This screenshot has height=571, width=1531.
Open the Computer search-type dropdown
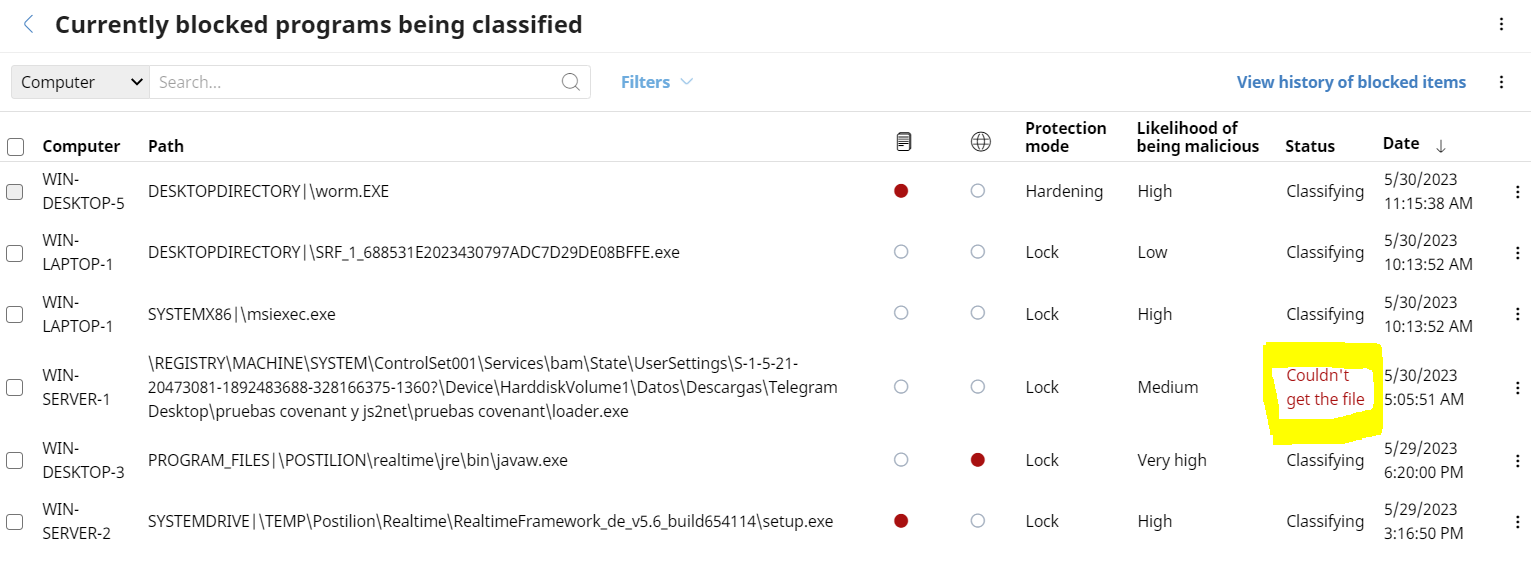81,82
